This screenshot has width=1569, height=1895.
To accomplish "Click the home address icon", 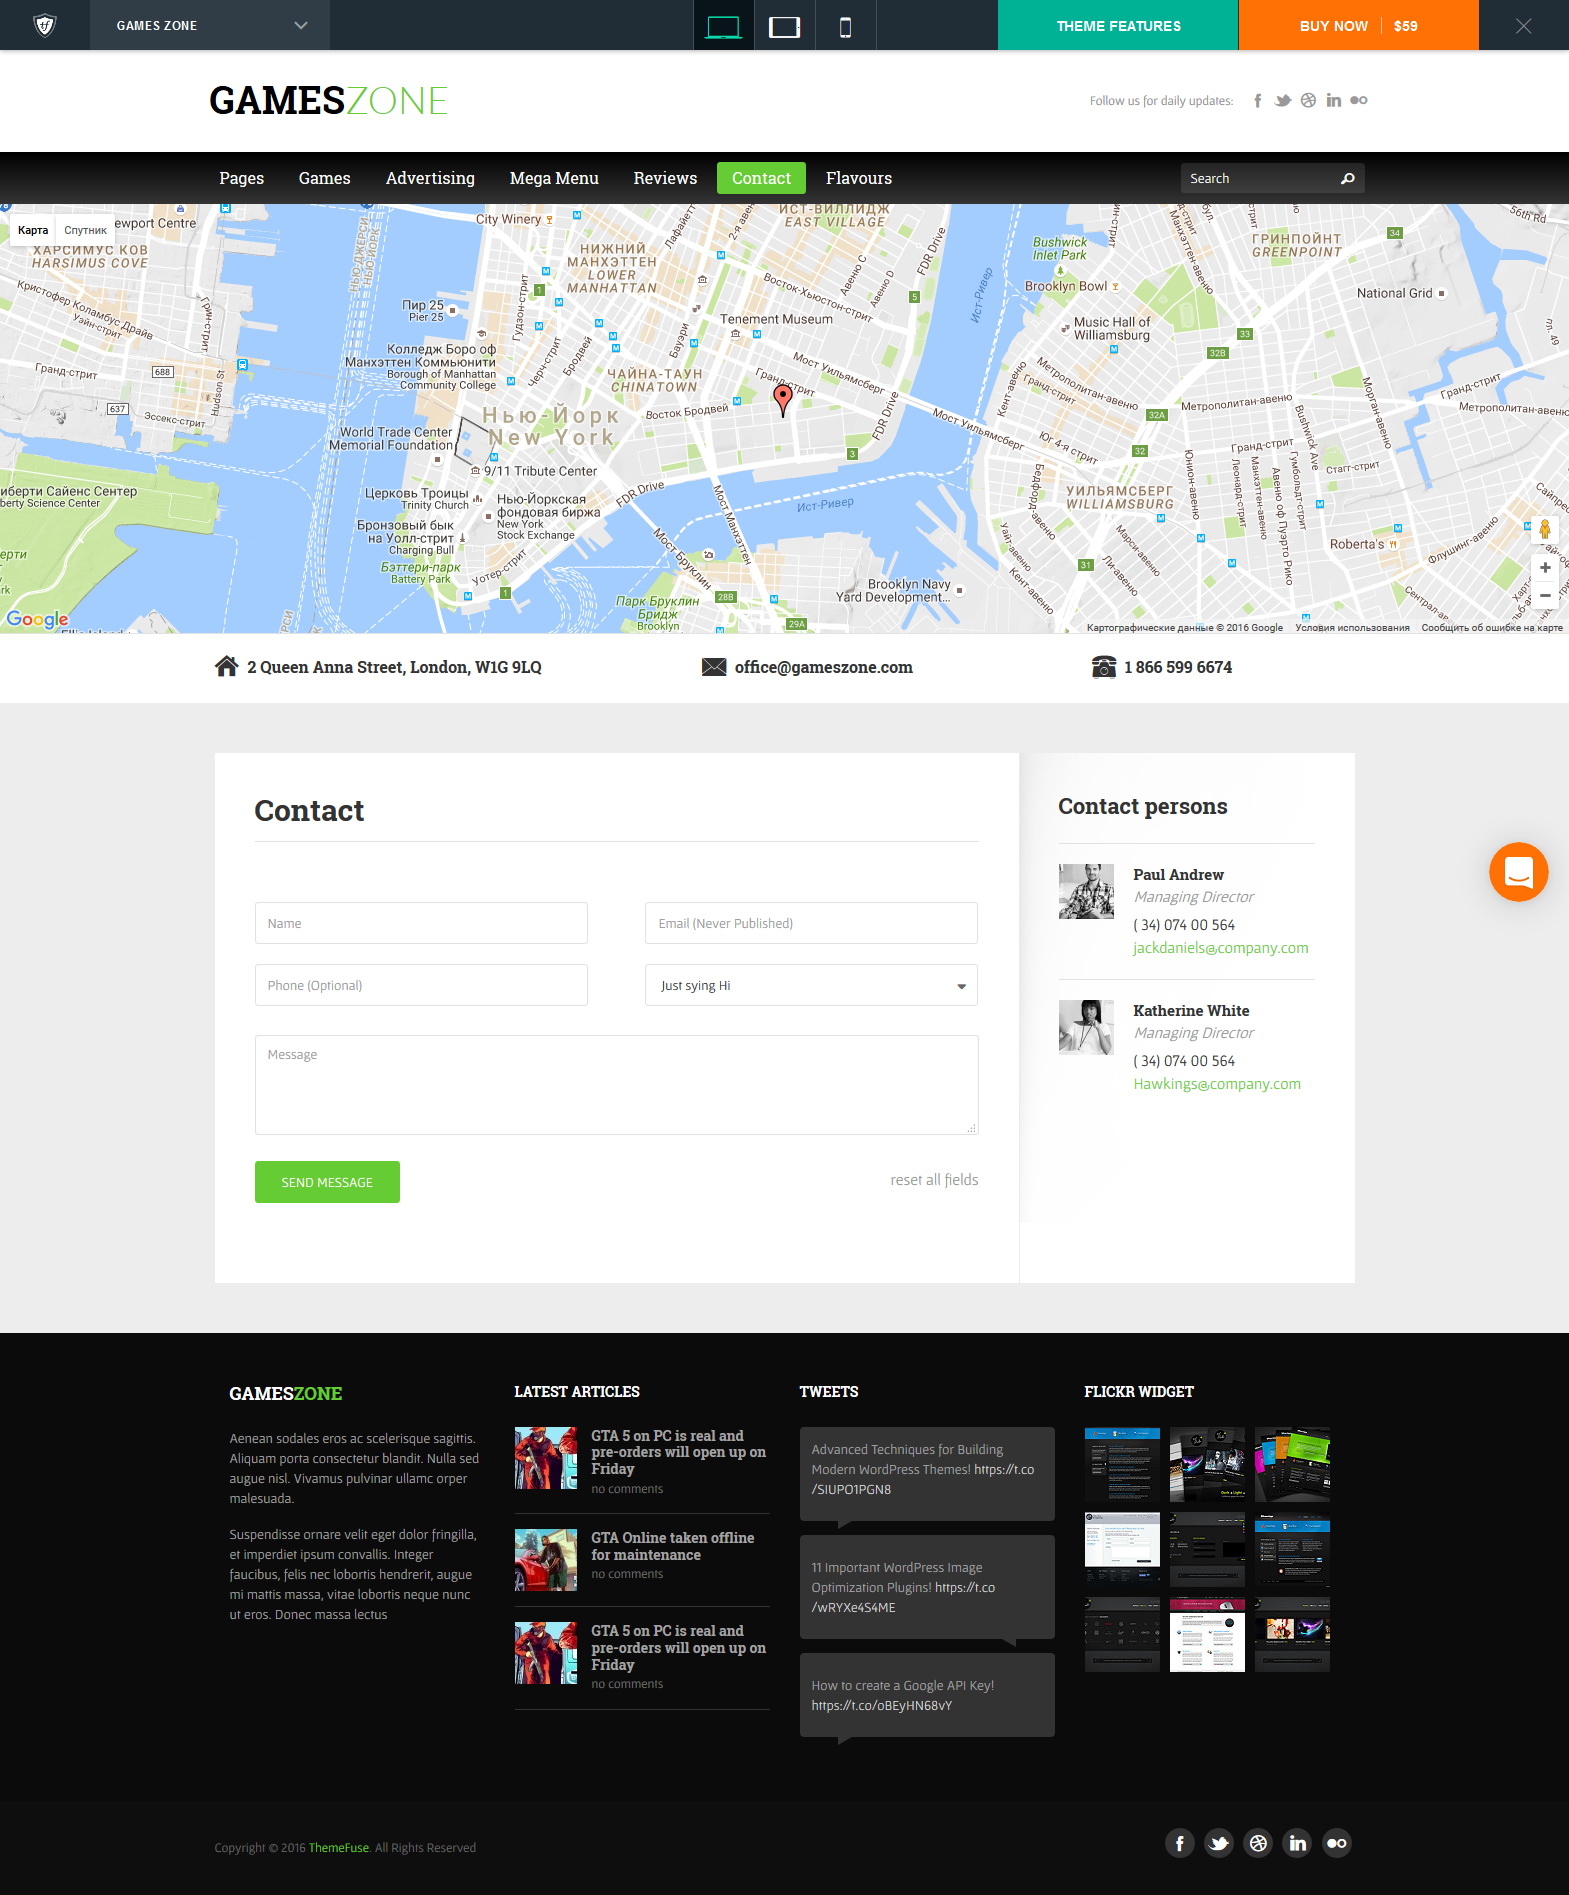I will (226, 666).
